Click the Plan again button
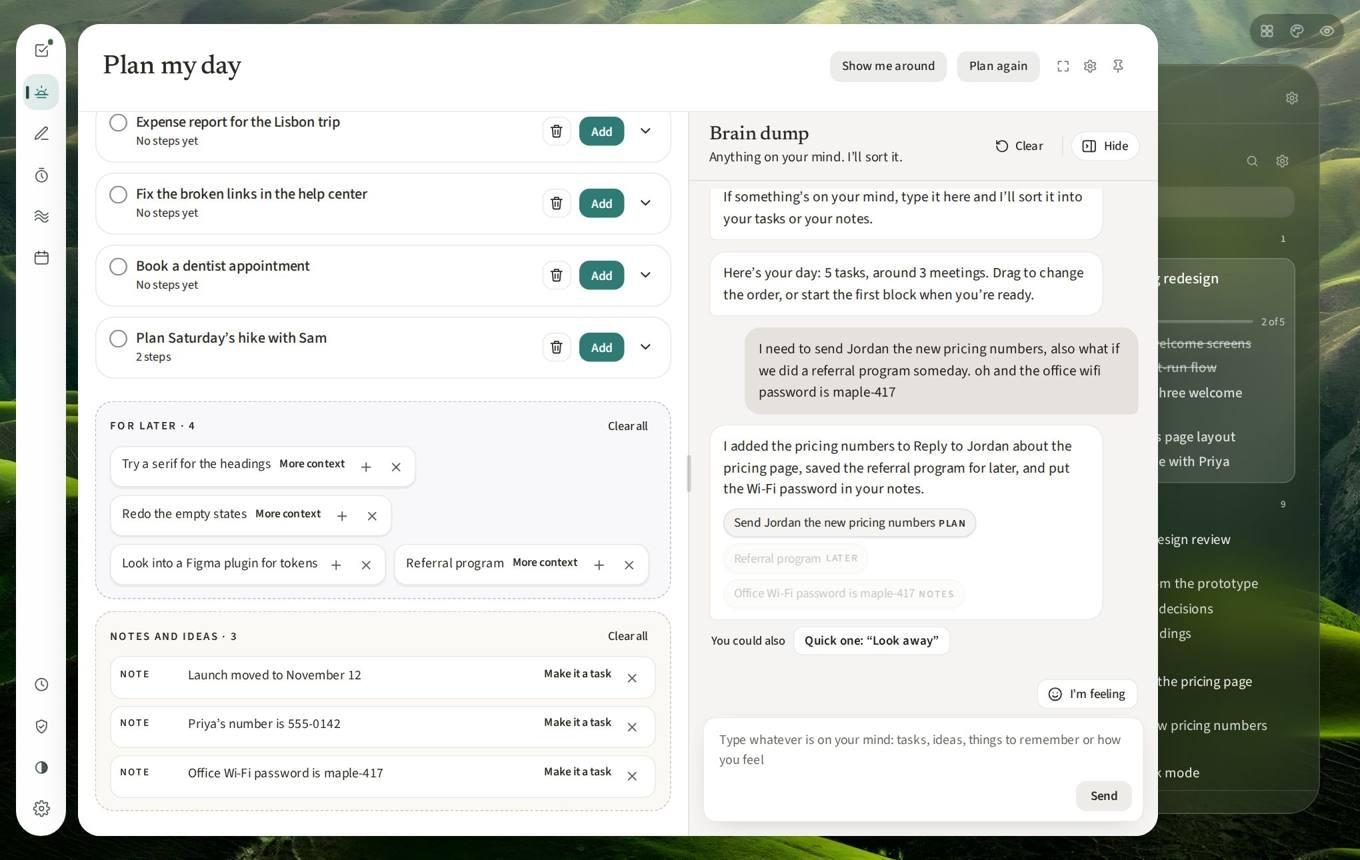The width and height of the screenshot is (1360, 860). click(998, 66)
